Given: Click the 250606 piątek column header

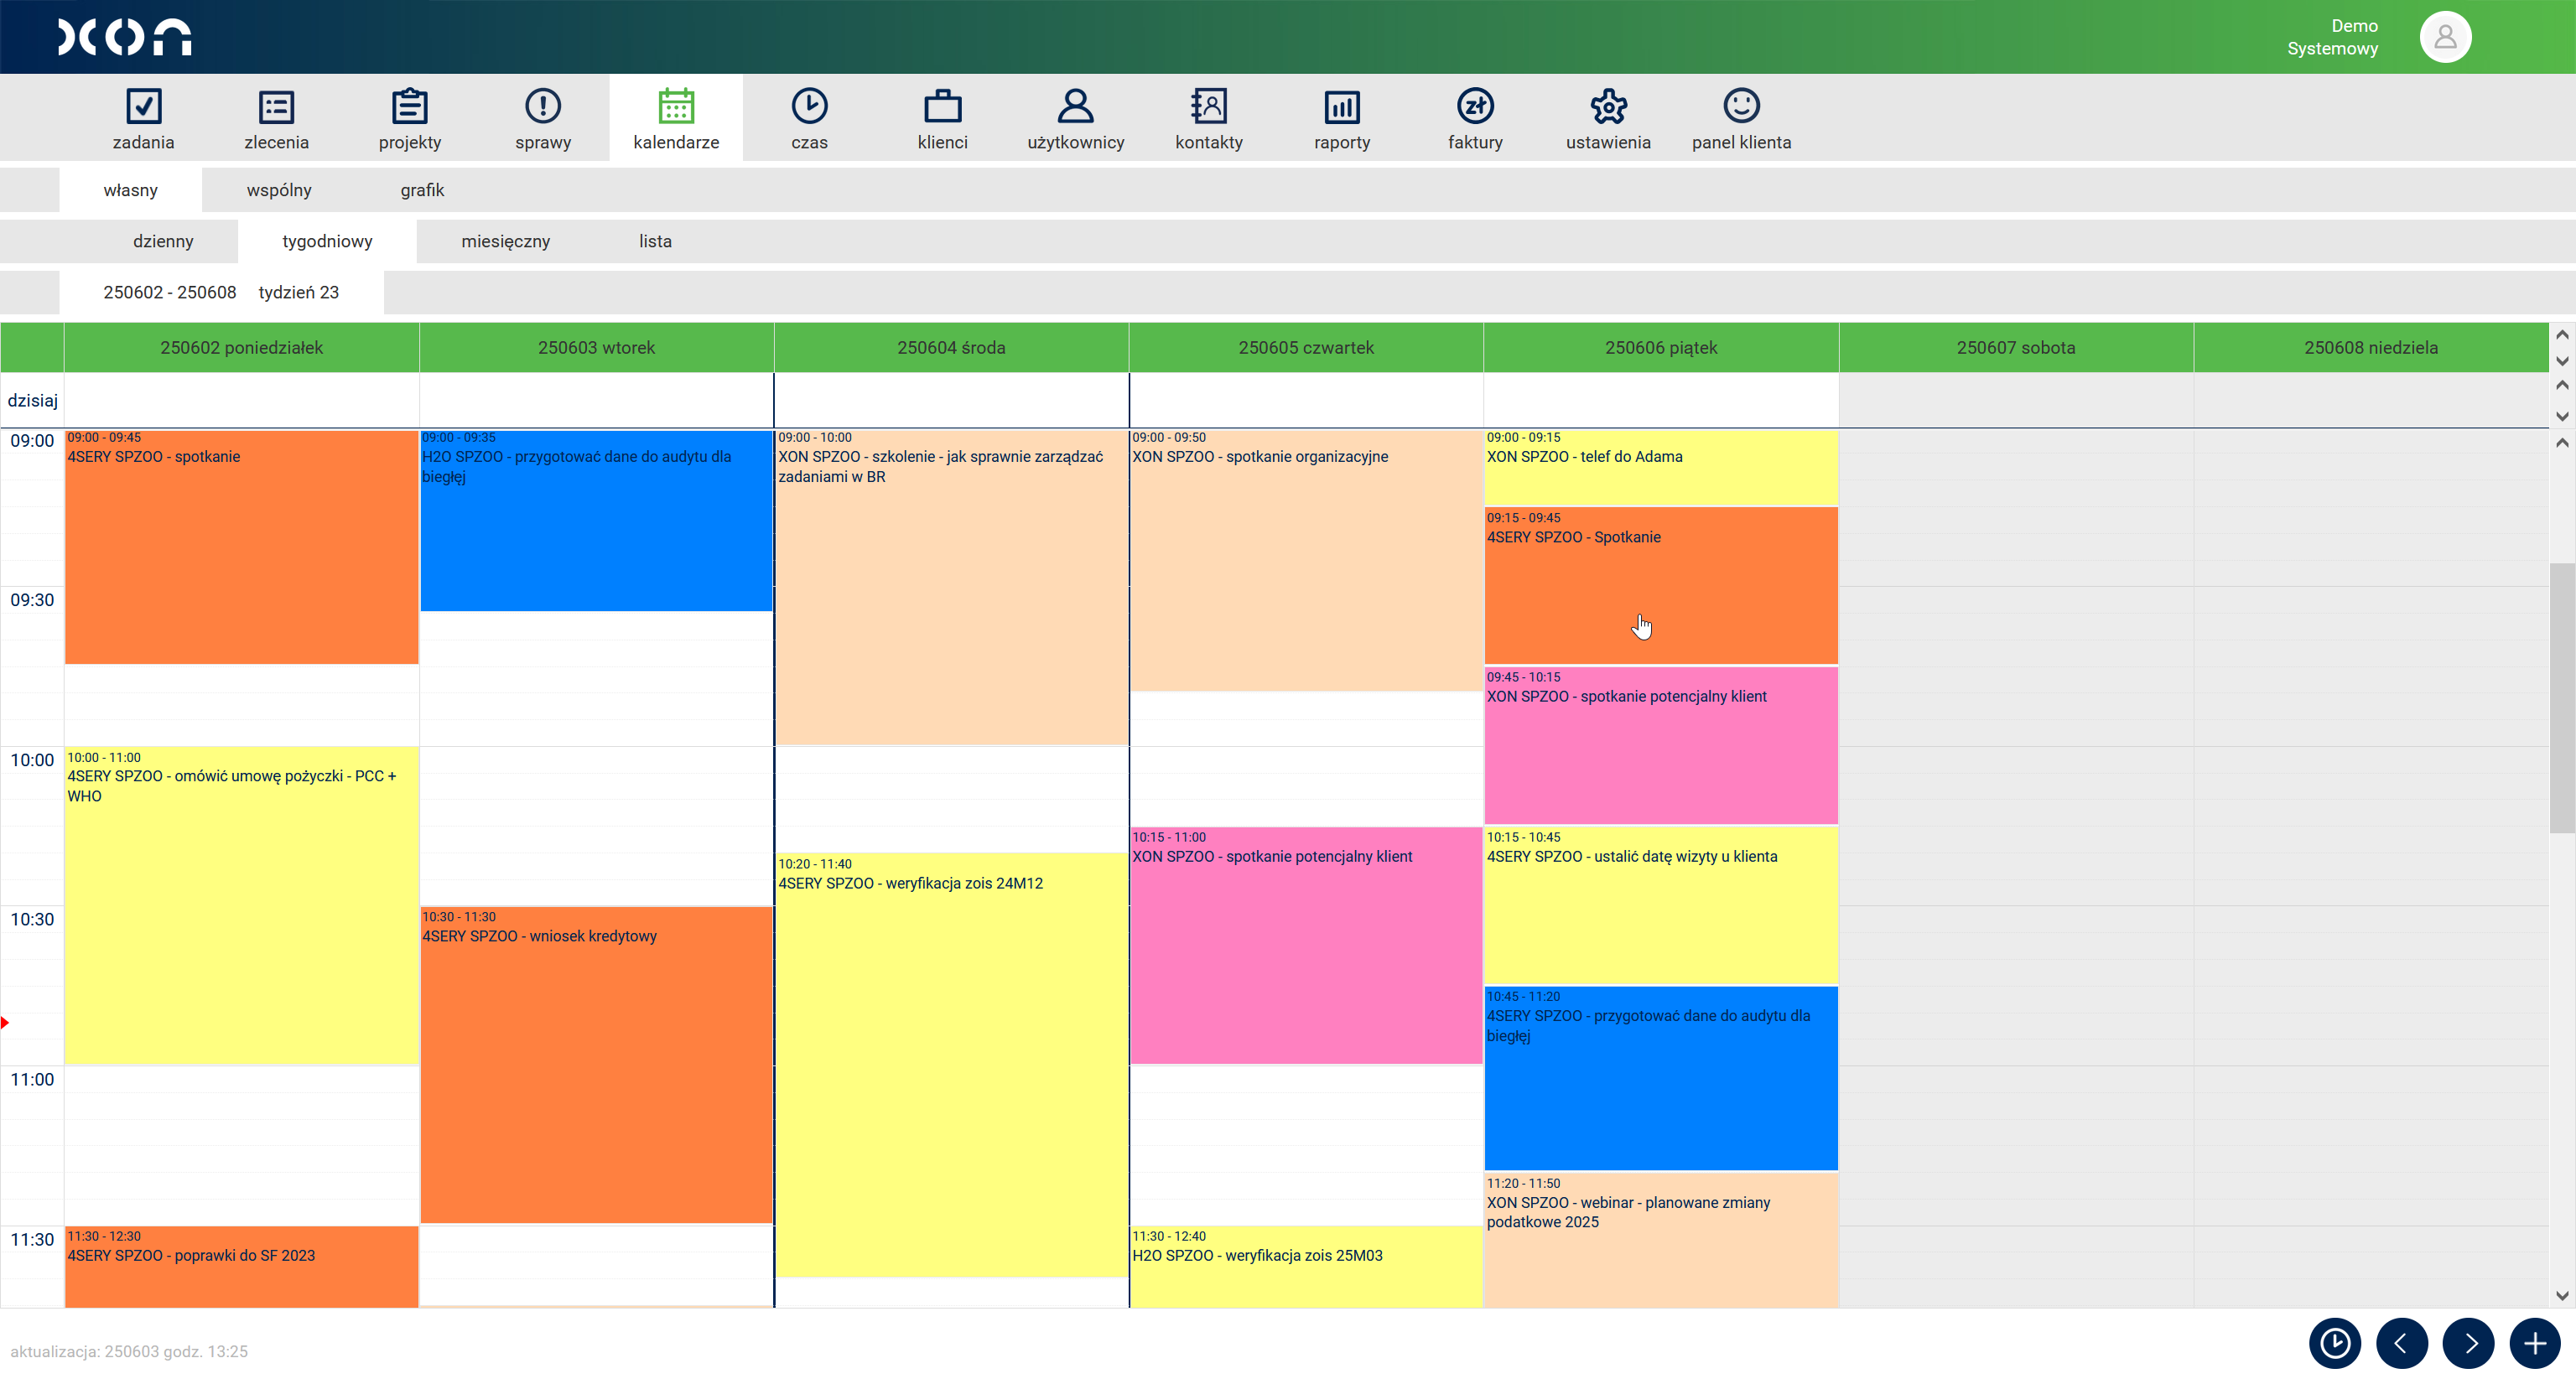Looking at the screenshot, I should coord(1661,347).
